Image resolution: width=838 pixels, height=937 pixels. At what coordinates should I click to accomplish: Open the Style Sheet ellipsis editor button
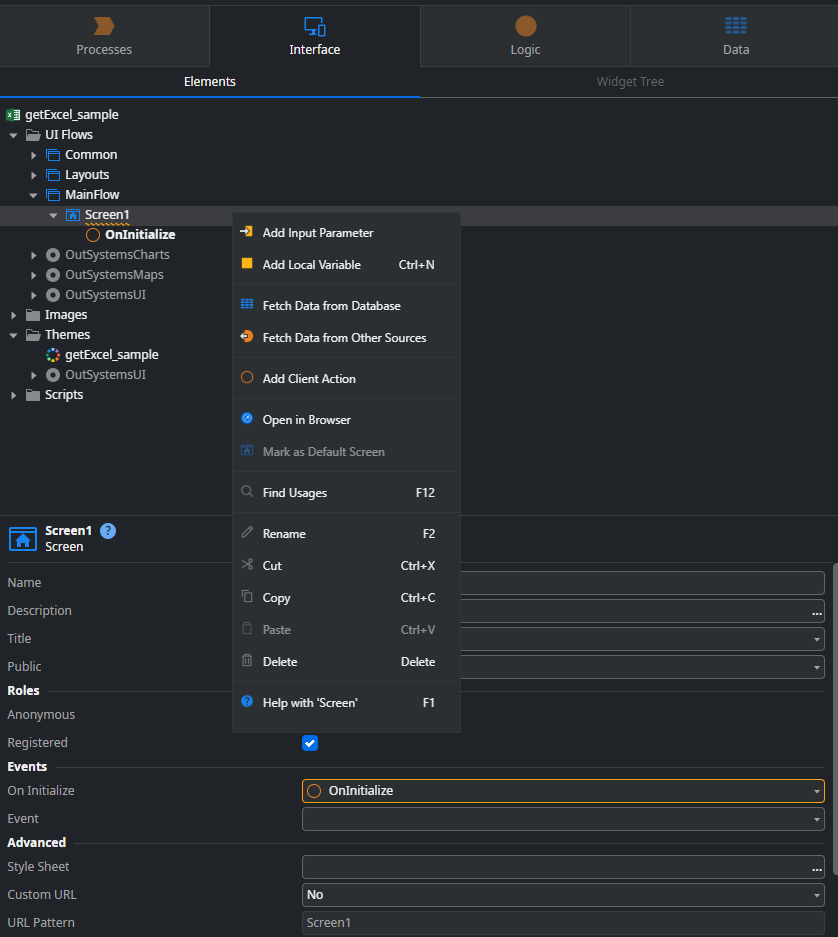(x=816, y=869)
